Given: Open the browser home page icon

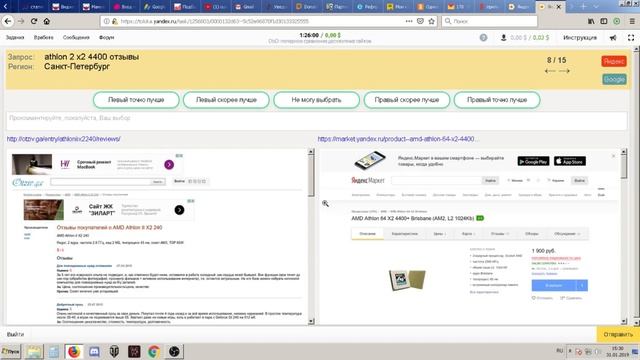Looking at the screenshot, I should click(x=47, y=21).
